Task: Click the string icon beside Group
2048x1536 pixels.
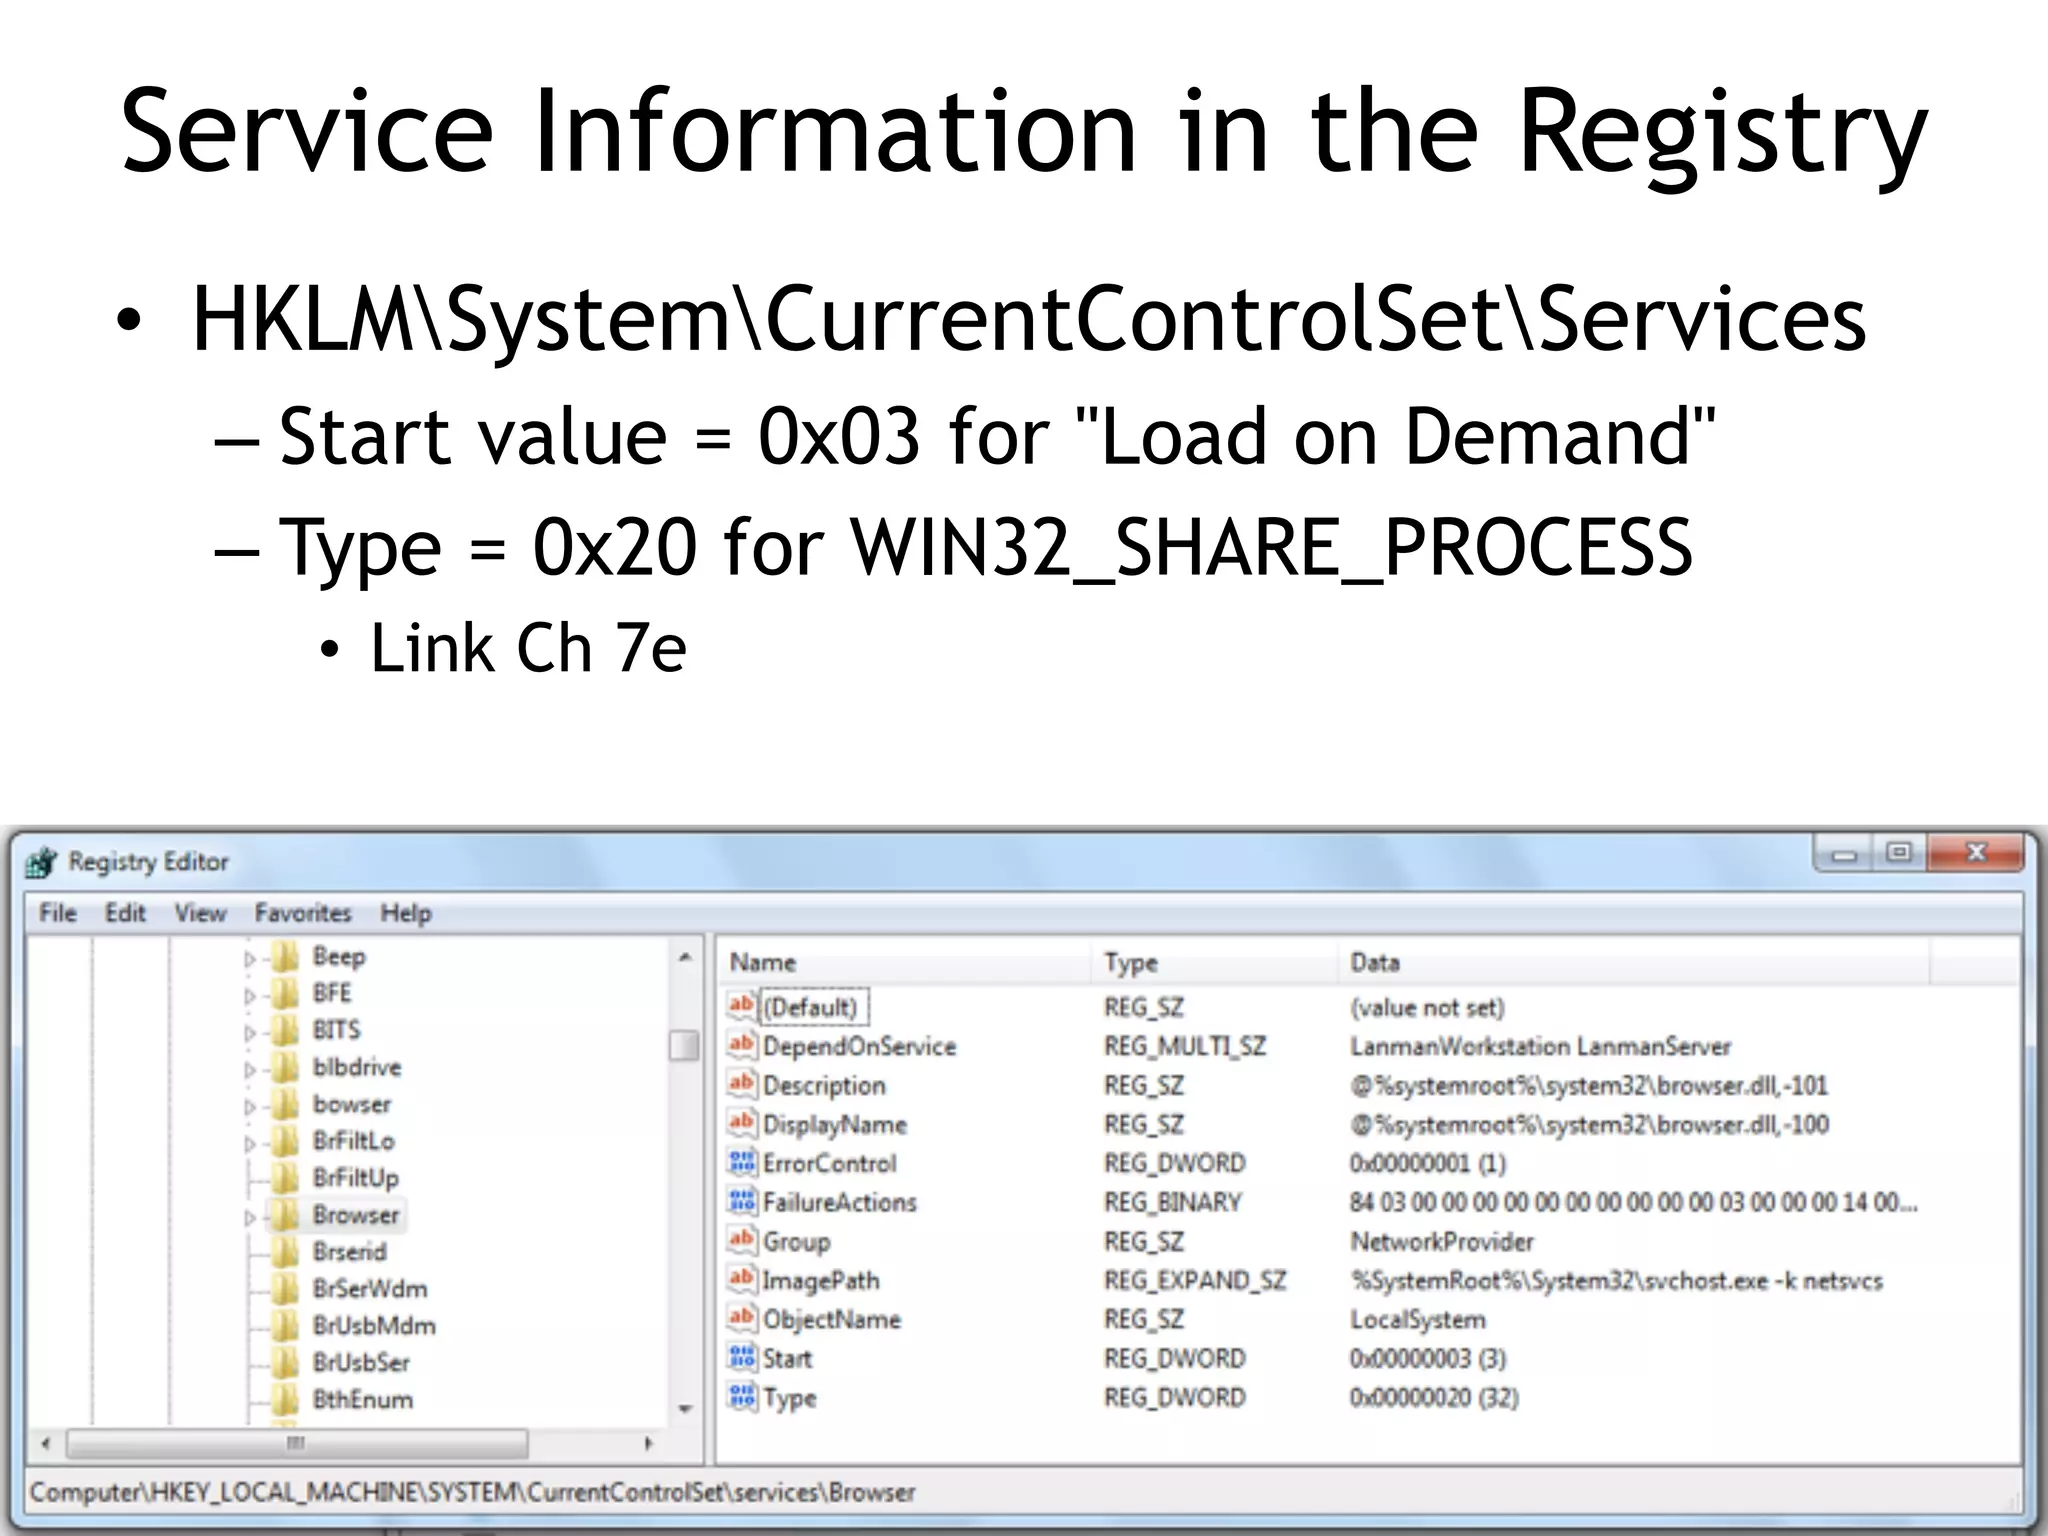Action: pos(742,1240)
